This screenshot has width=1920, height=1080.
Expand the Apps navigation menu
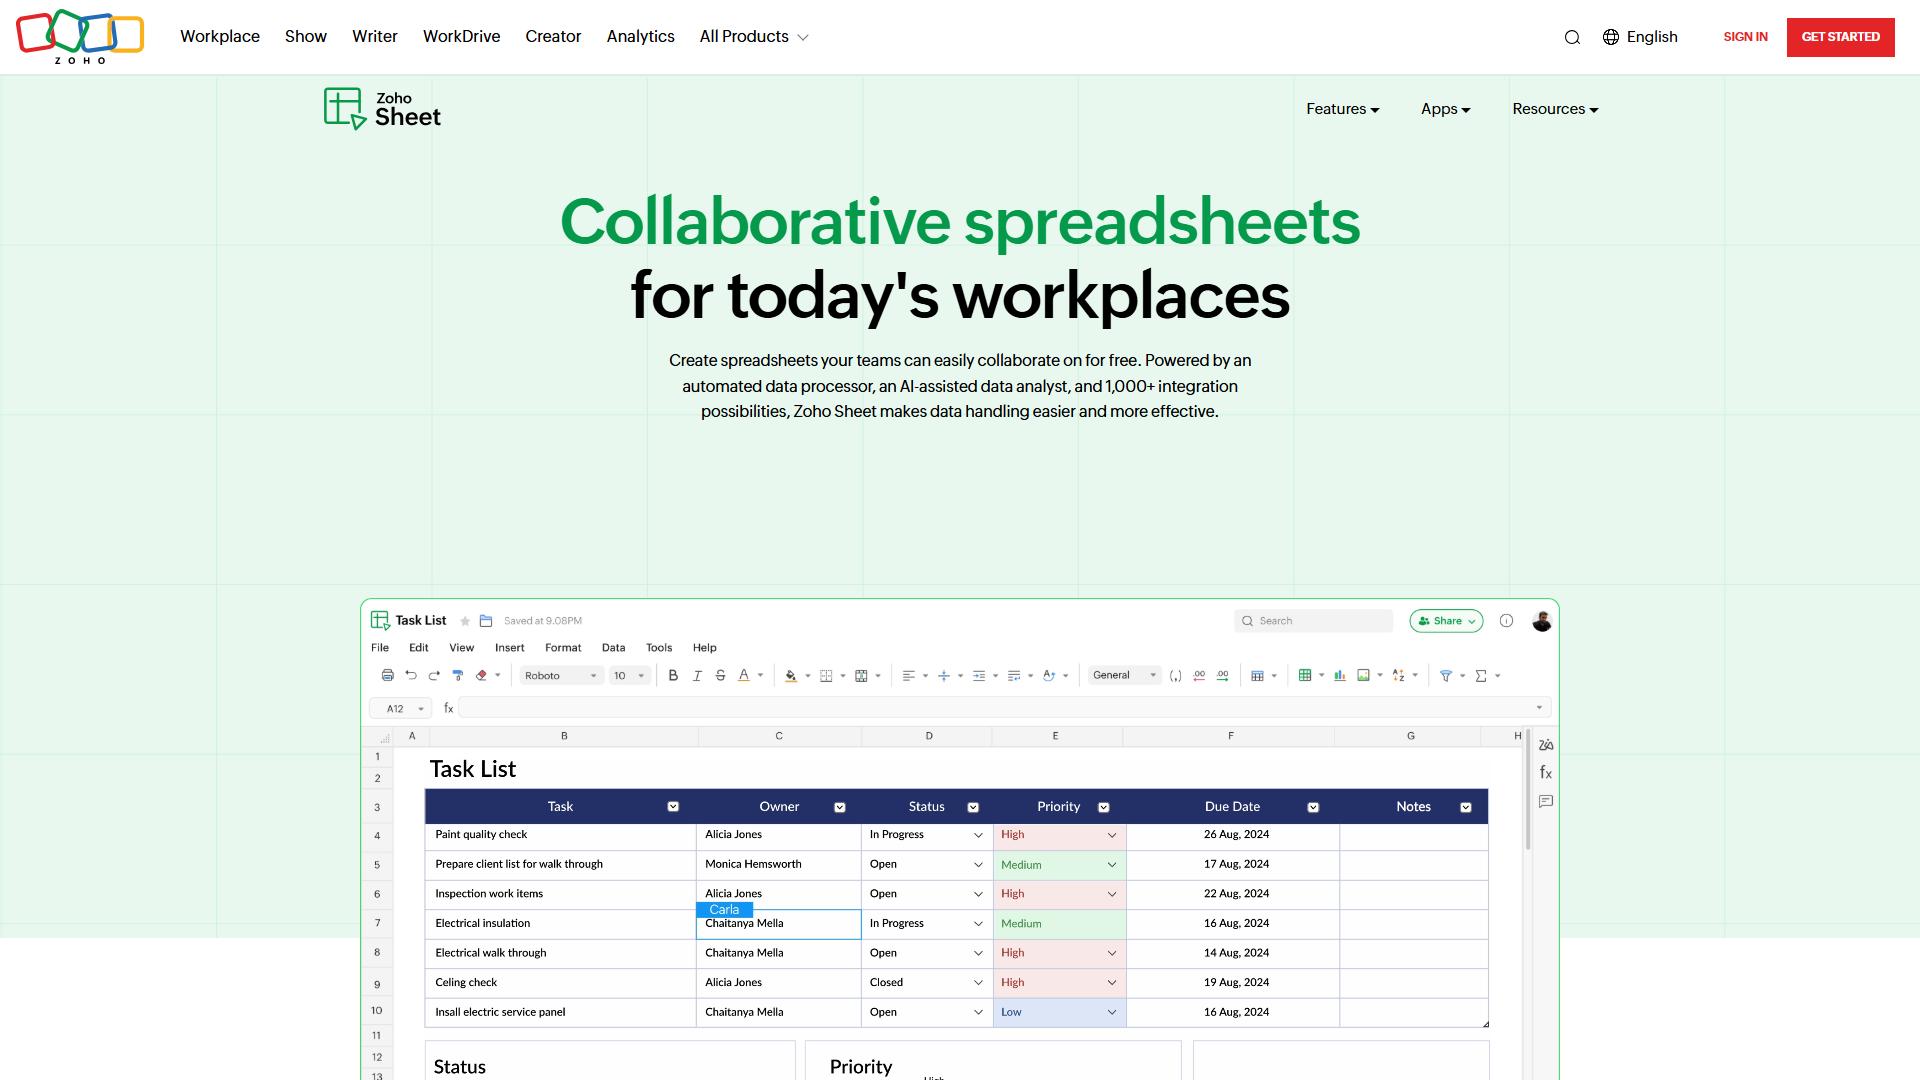pos(1446,109)
